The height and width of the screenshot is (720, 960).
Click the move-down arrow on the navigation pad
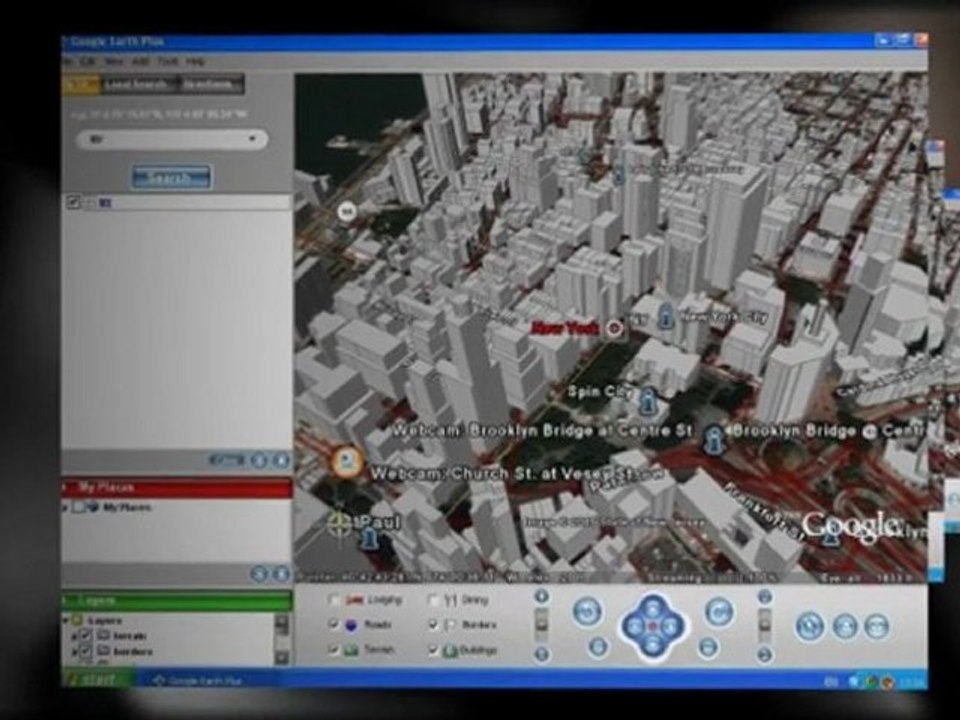point(653,644)
